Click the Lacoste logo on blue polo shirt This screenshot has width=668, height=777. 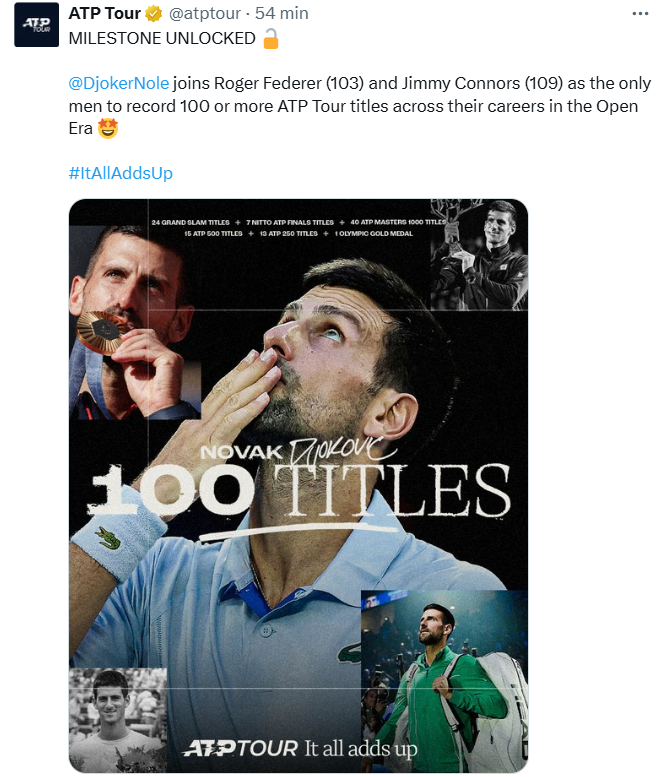click(349, 653)
